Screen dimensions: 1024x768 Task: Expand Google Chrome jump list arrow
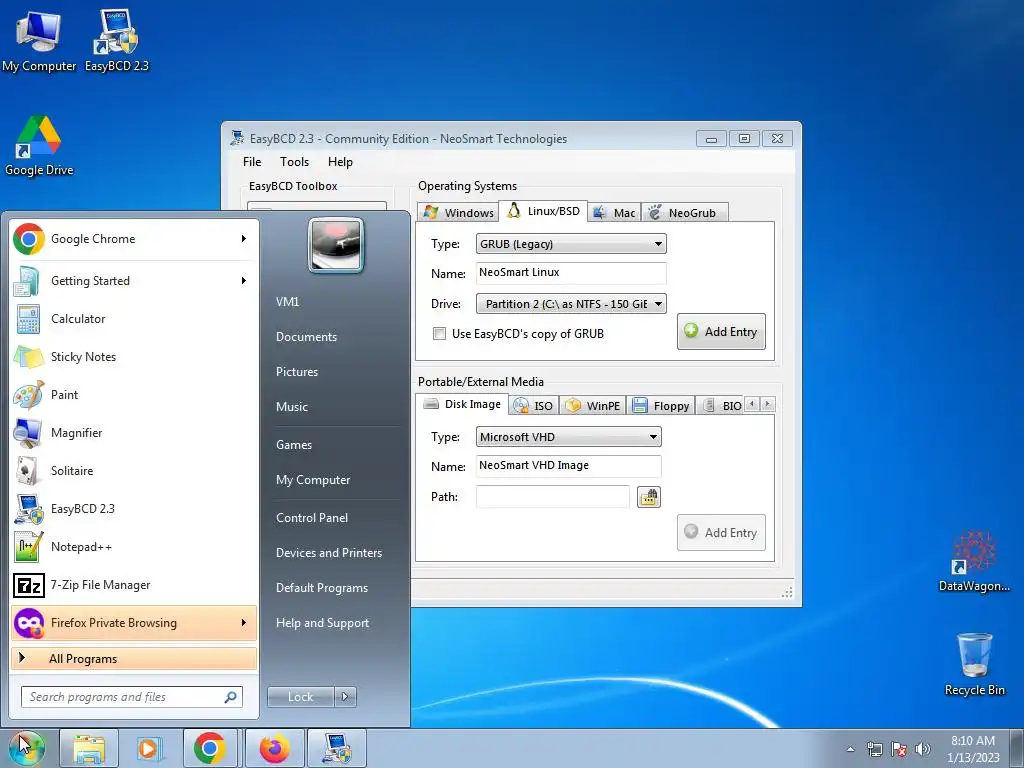point(244,239)
